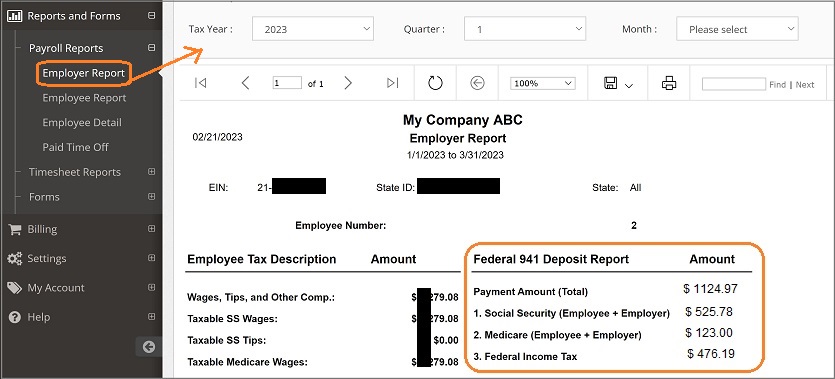Open the Quarter dropdown
Viewport: 835px width, 379px height.
525,29
